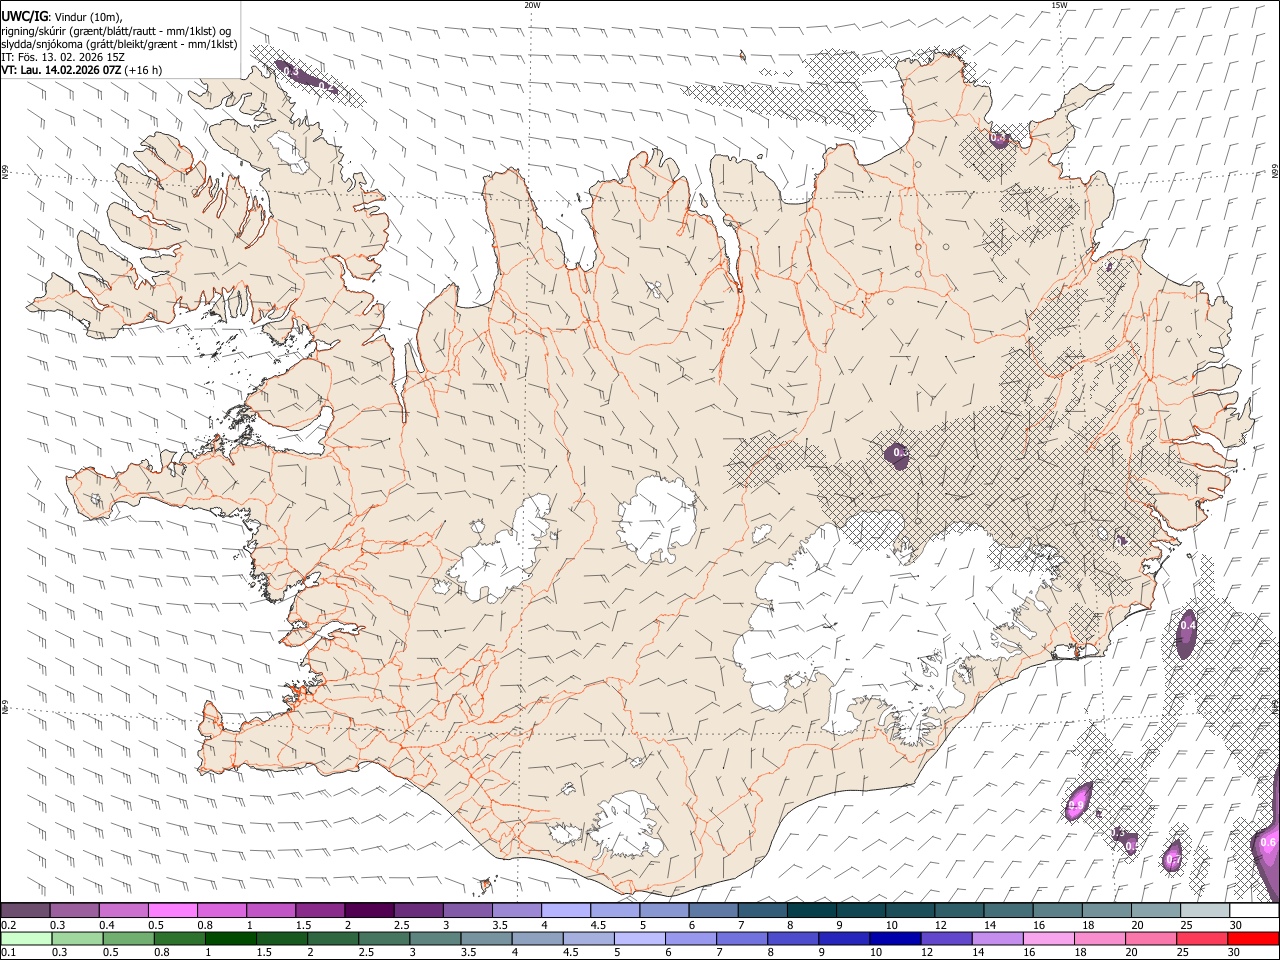
Task: Select the dark mauve 0.2 swatch, upper legend
Action: (x=25, y=911)
